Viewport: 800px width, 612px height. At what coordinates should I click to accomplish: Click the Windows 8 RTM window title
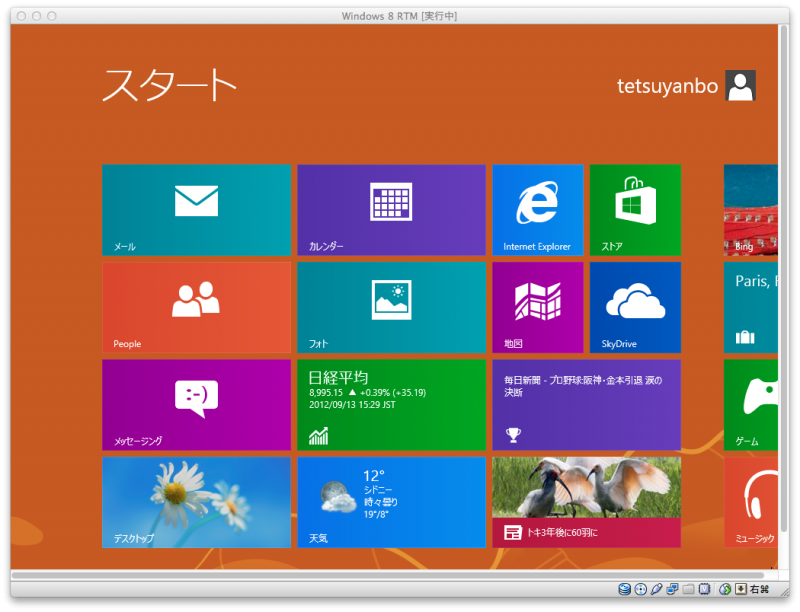tap(399, 16)
